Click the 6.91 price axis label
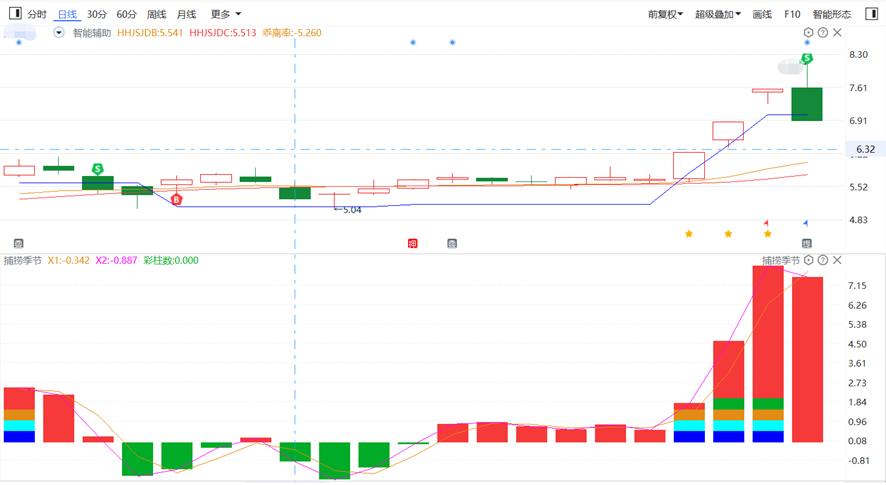This screenshot has width=886, height=485. pyautogui.click(x=858, y=120)
